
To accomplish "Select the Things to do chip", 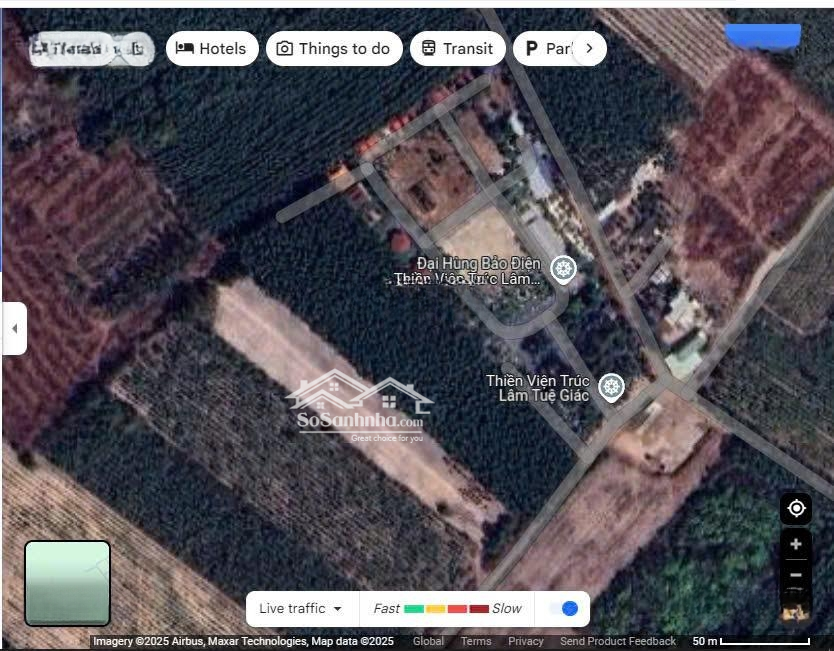I will click(x=334, y=48).
